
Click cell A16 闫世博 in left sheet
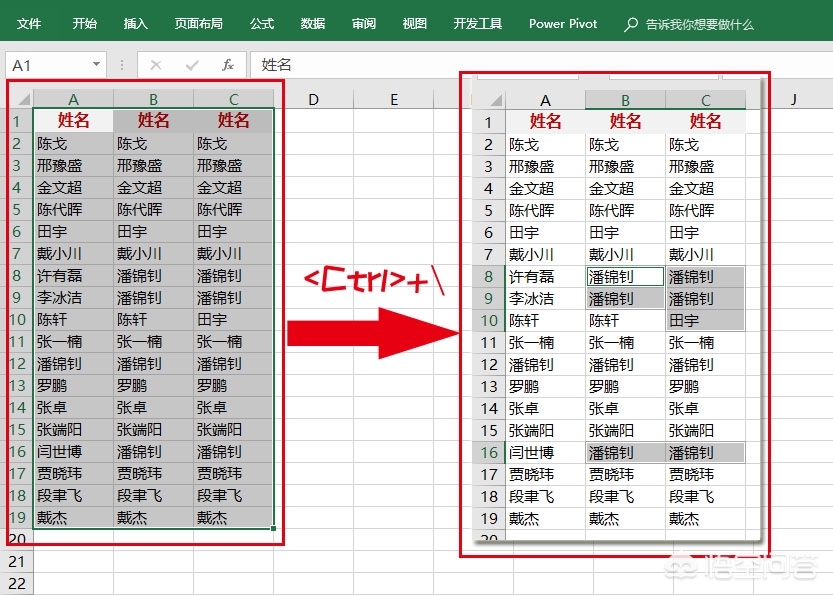[73, 452]
